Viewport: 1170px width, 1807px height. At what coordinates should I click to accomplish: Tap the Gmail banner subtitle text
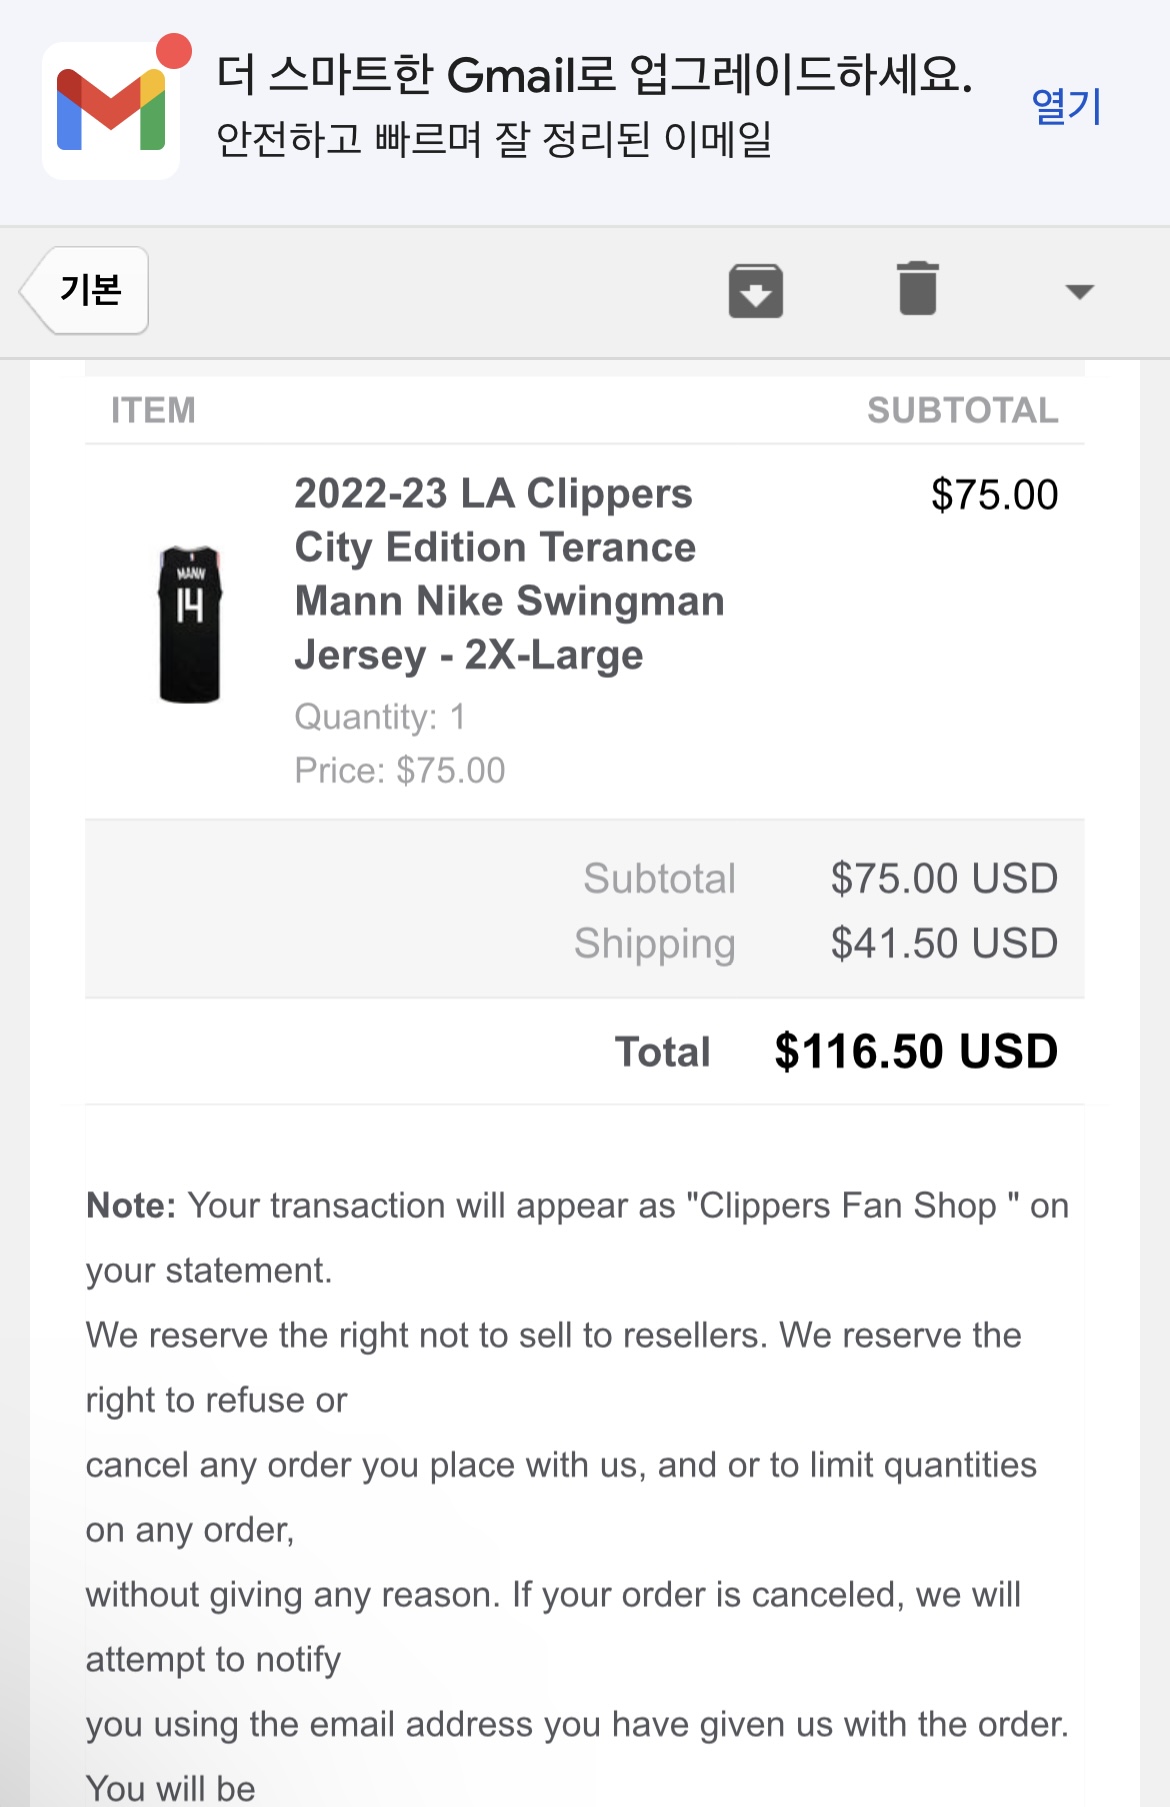point(494,139)
